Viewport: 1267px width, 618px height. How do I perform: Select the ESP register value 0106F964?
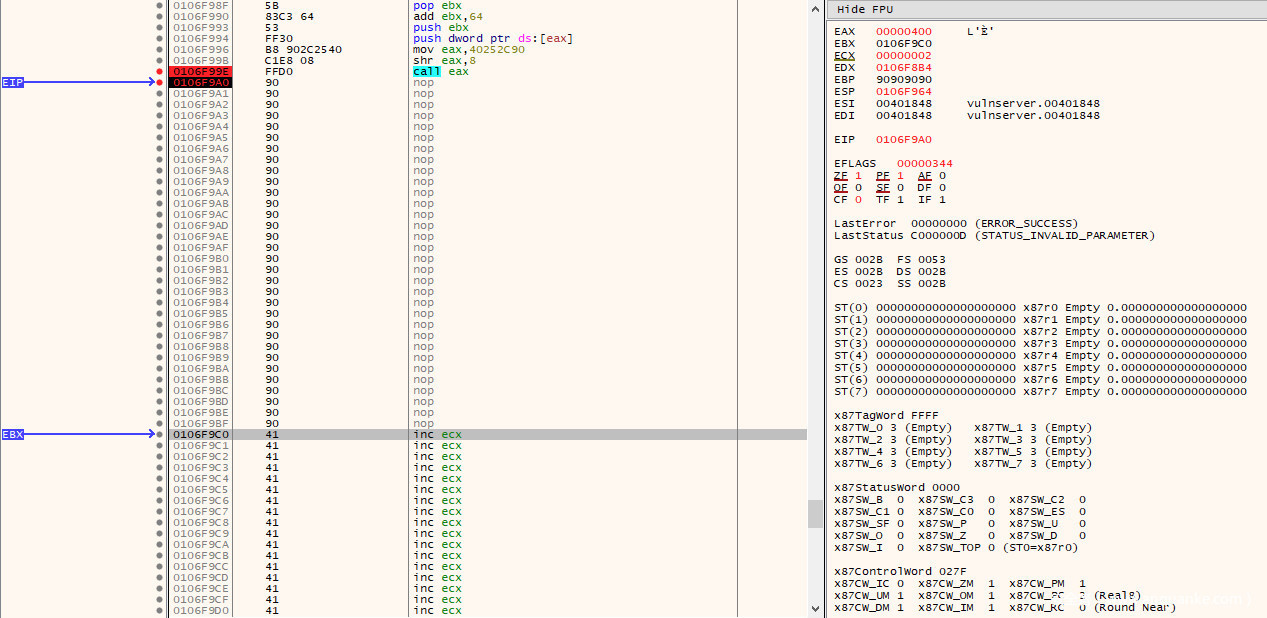(903, 91)
